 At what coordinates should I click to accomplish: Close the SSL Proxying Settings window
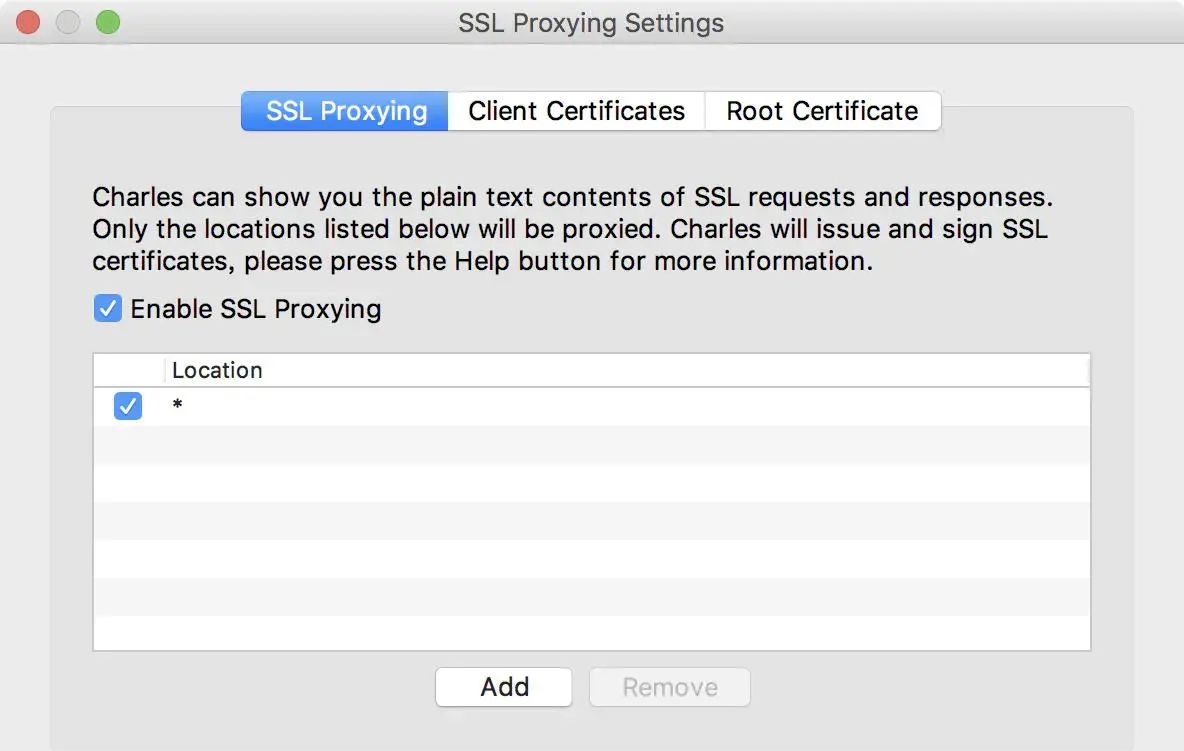point(28,22)
